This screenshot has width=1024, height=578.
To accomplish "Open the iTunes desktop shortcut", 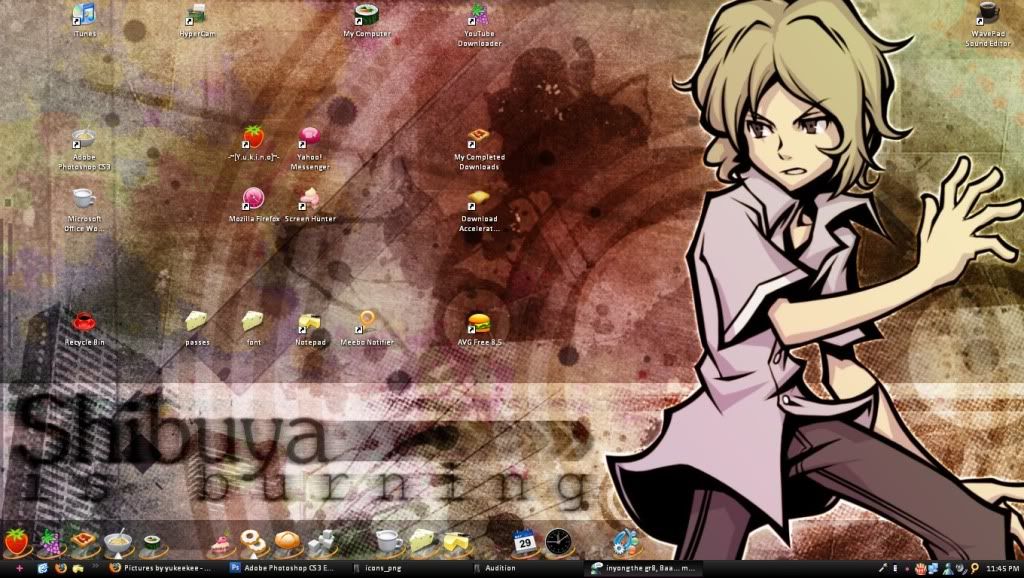I will click(x=84, y=20).
